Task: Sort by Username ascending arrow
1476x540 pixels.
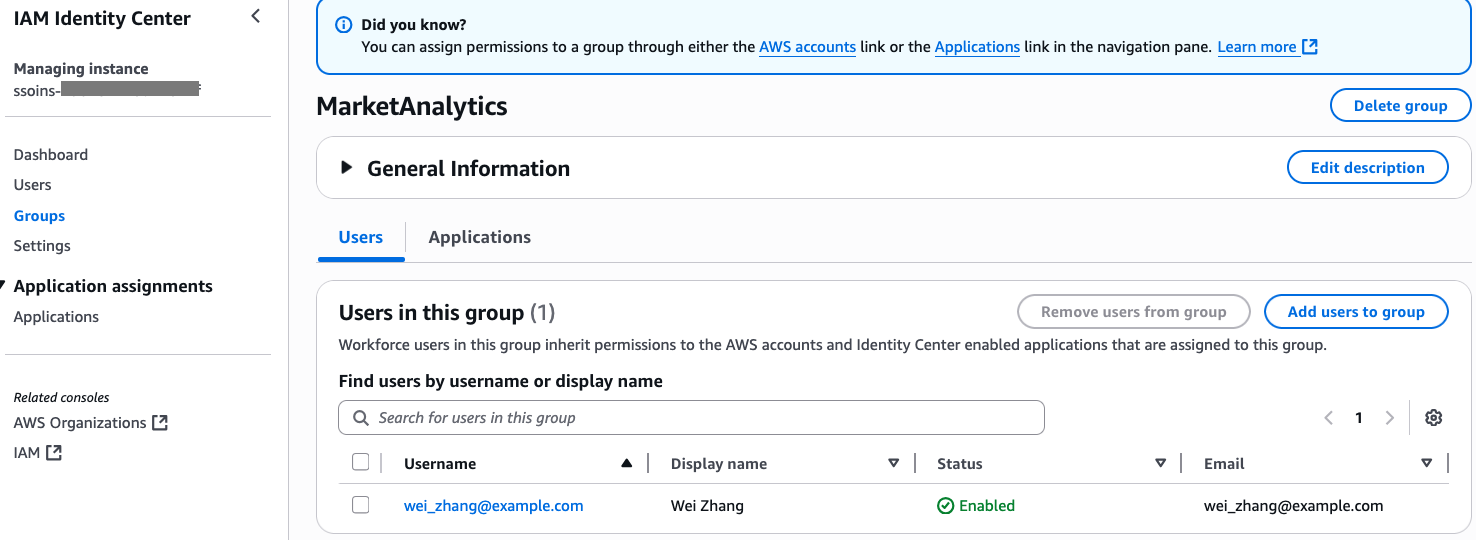Action: point(627,463)
